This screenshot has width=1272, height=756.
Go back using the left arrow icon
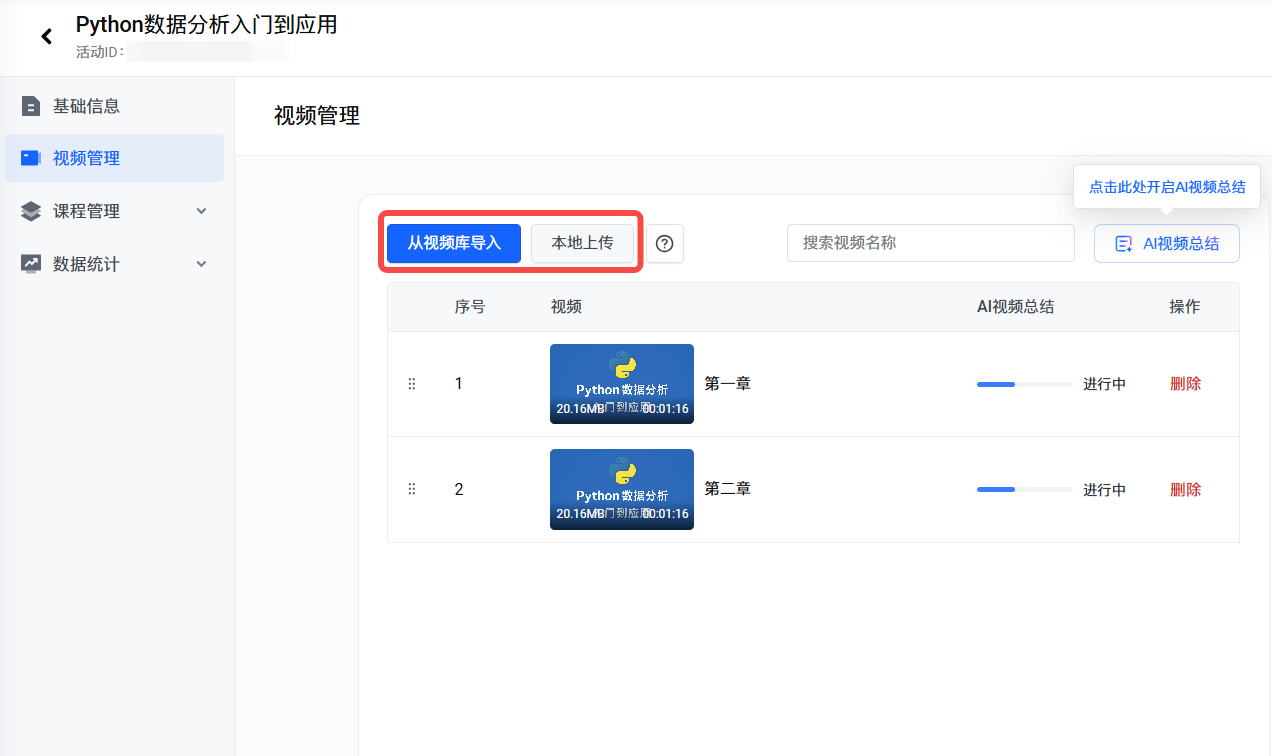(x=46, y=37)
